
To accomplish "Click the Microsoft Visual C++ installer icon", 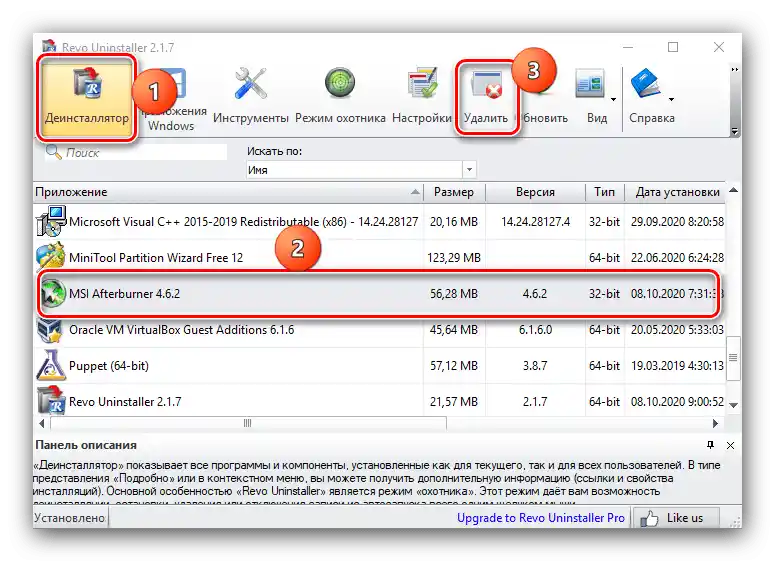I will [x=50, y=221].
